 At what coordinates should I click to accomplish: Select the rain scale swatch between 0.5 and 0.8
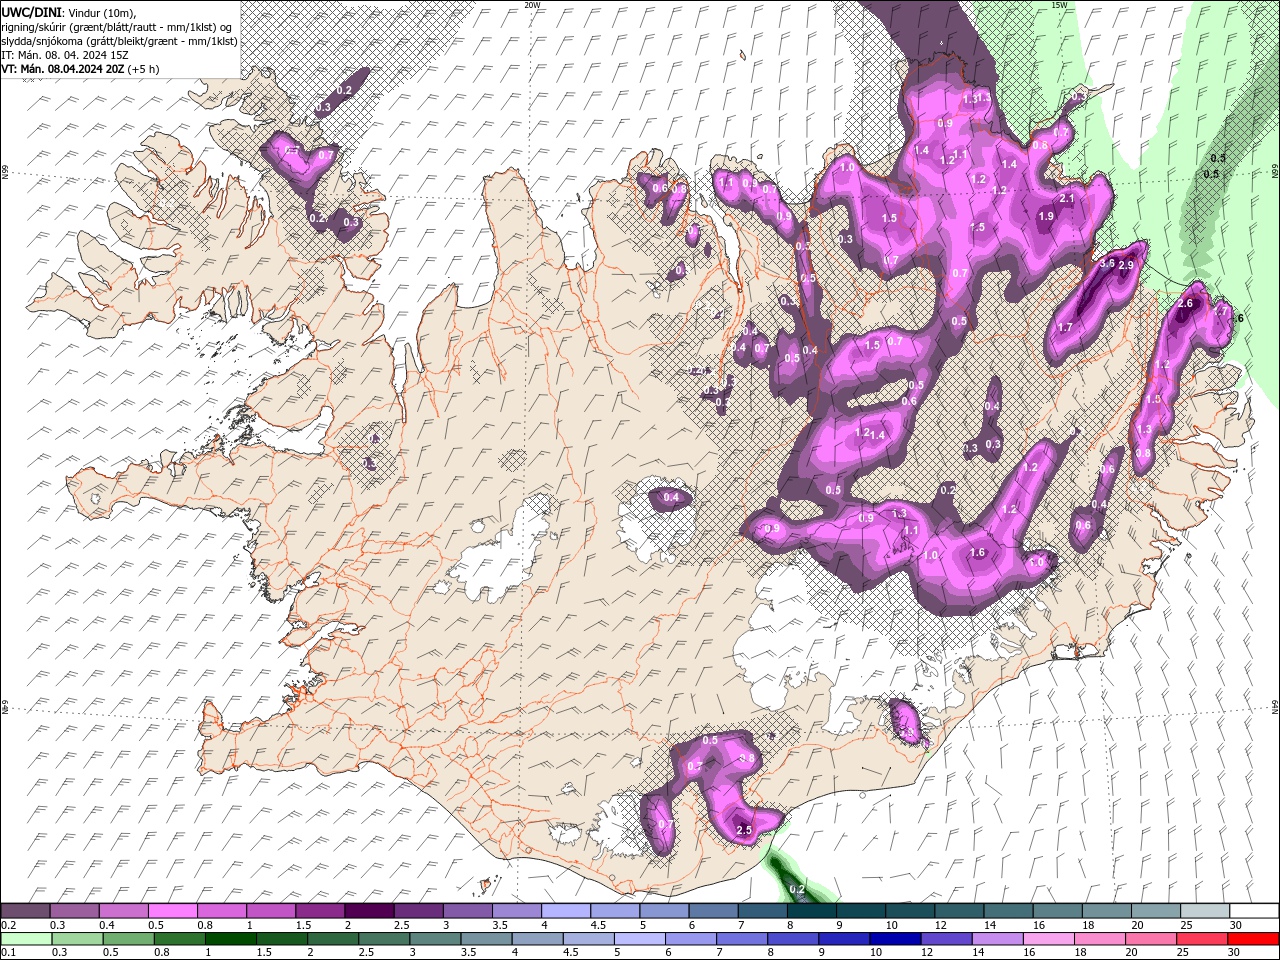(x=128, y=939)
